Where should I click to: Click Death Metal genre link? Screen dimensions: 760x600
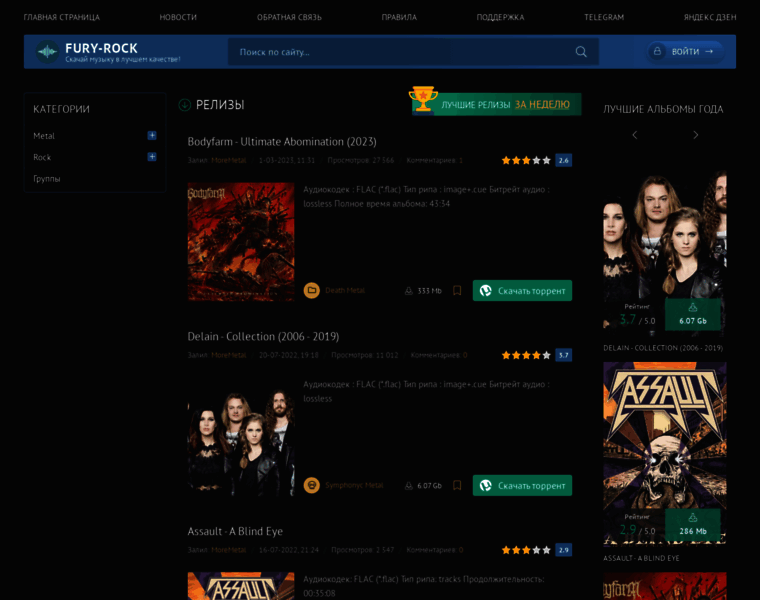coord(345,290)
